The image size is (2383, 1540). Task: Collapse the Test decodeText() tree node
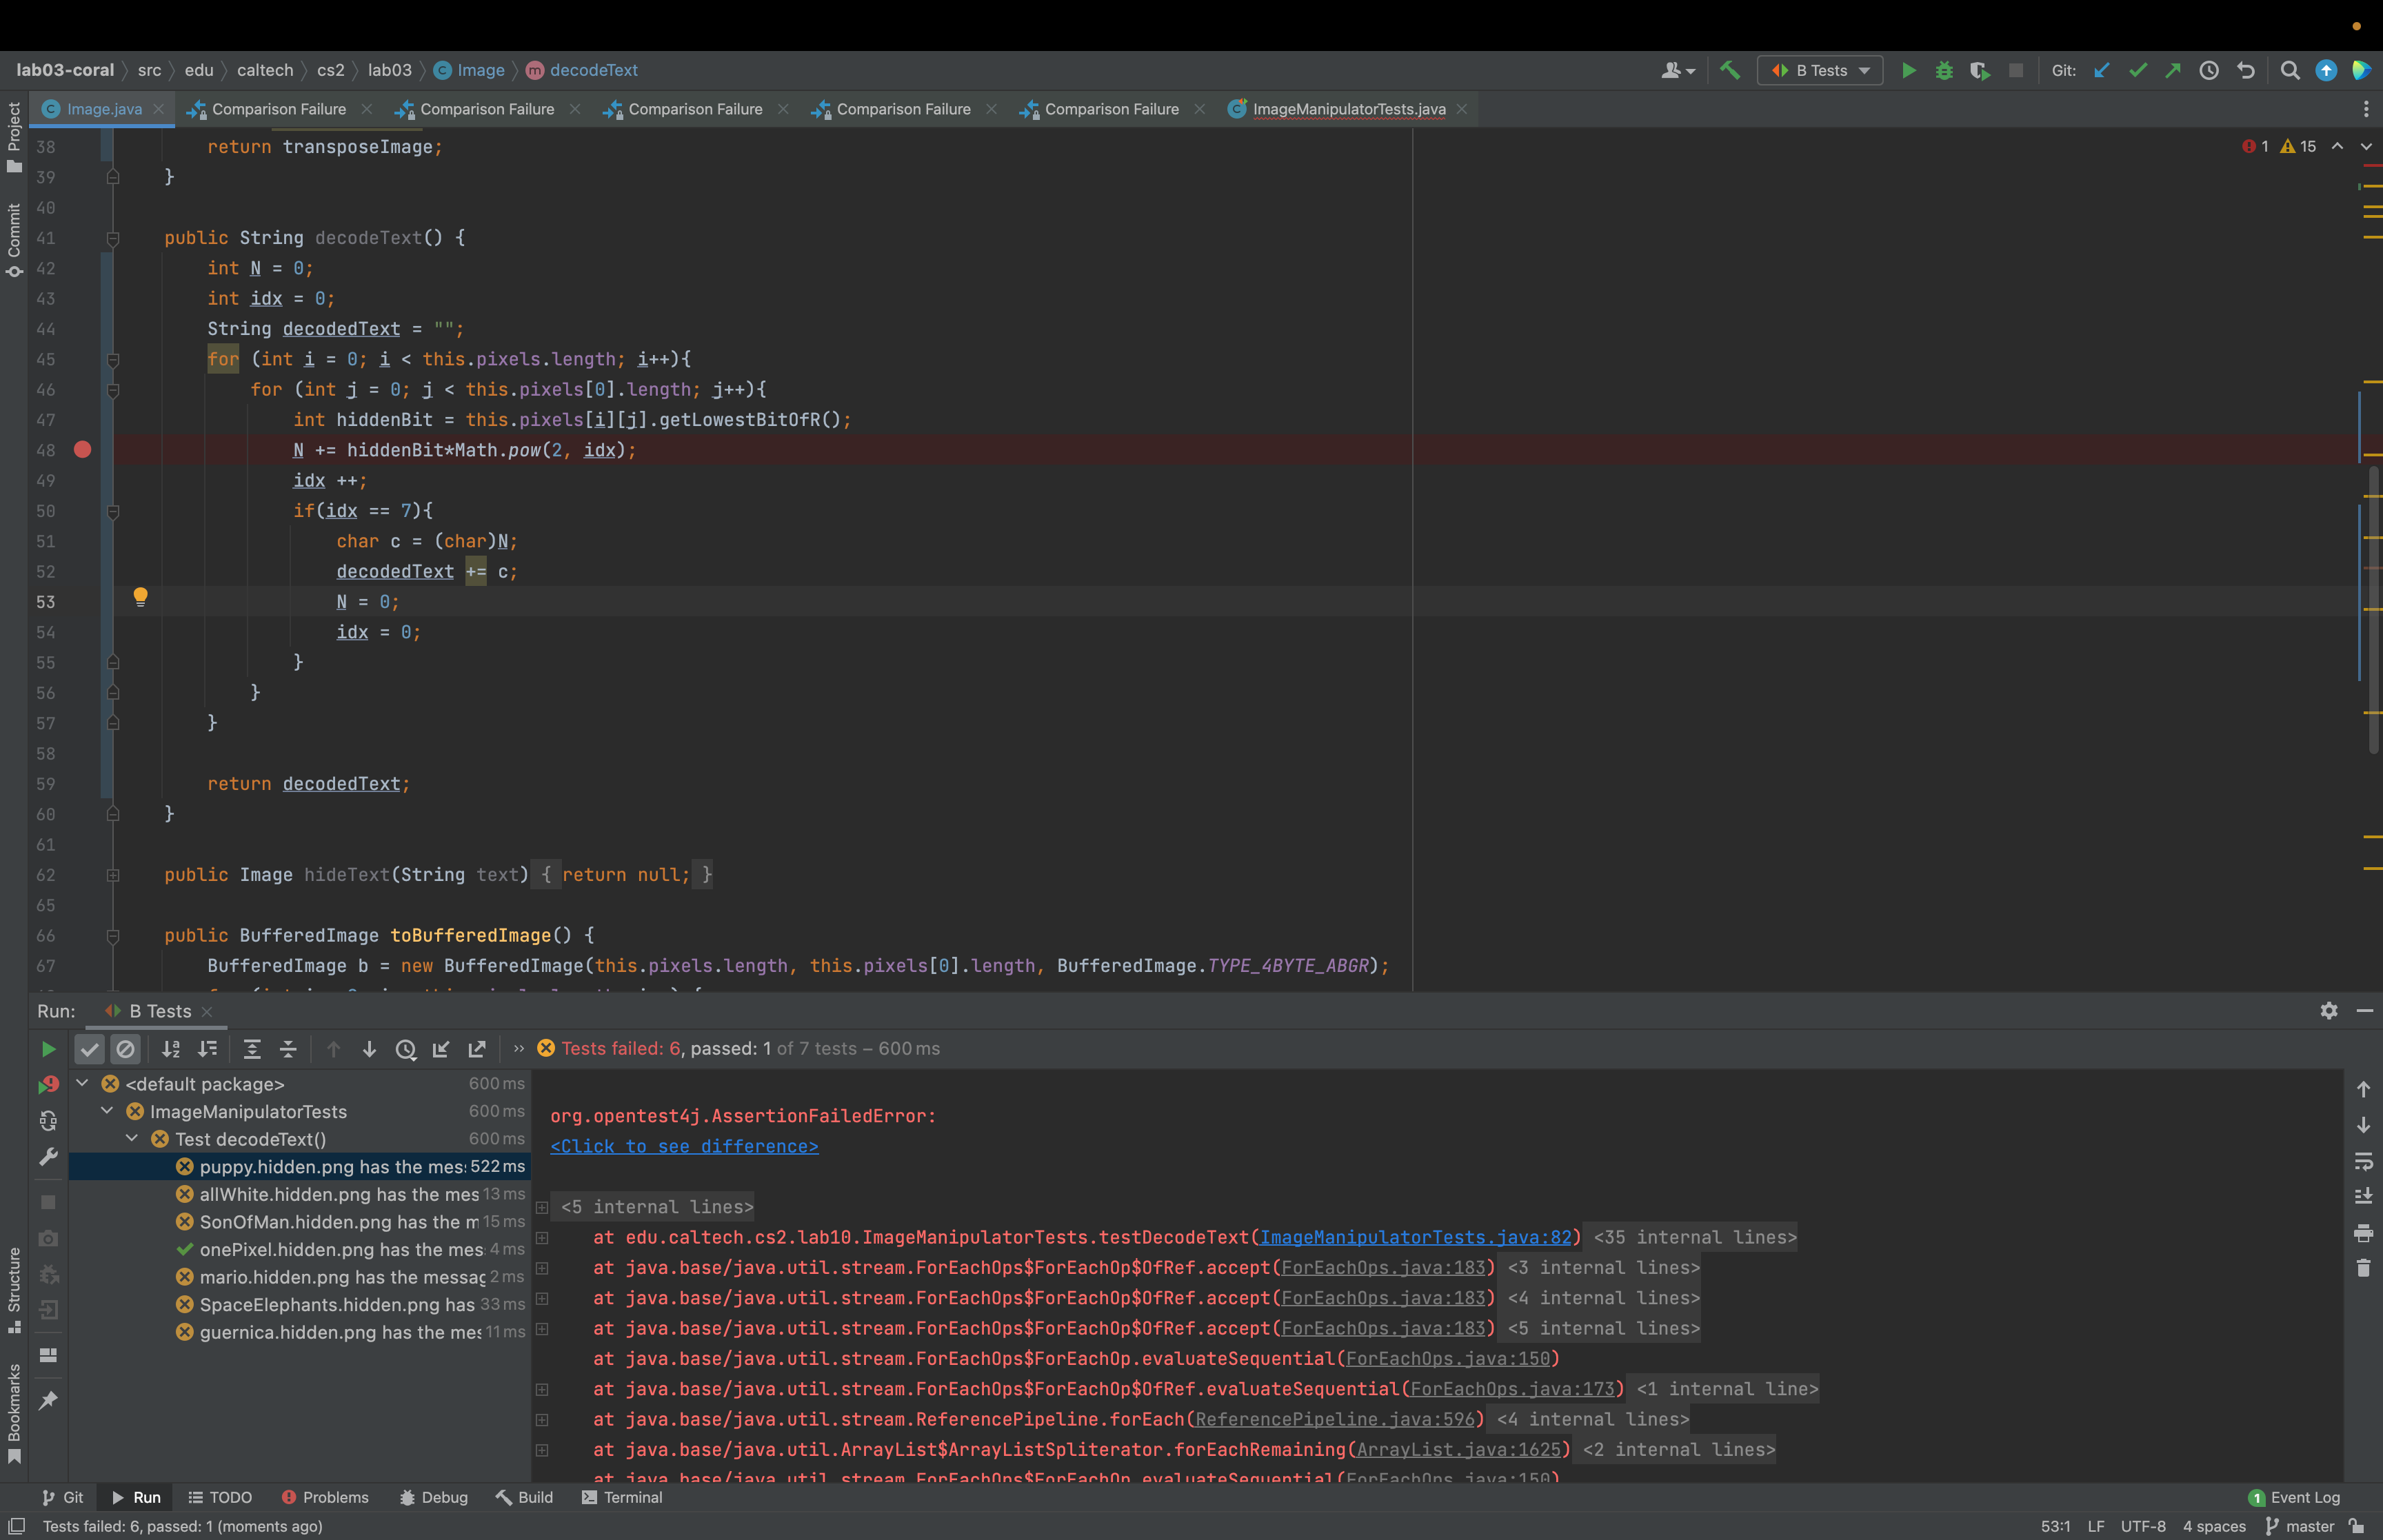pyautogui.click(x=132, y=1139)
